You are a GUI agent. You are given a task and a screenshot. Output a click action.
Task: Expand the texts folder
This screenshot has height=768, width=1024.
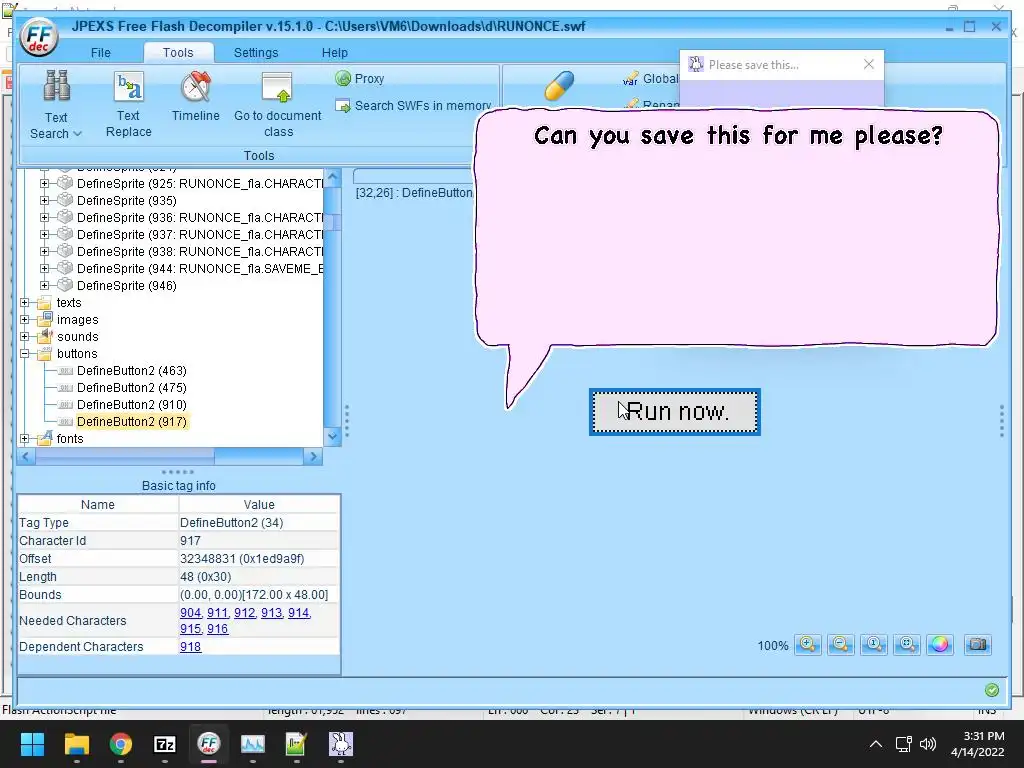coord(25,302)
